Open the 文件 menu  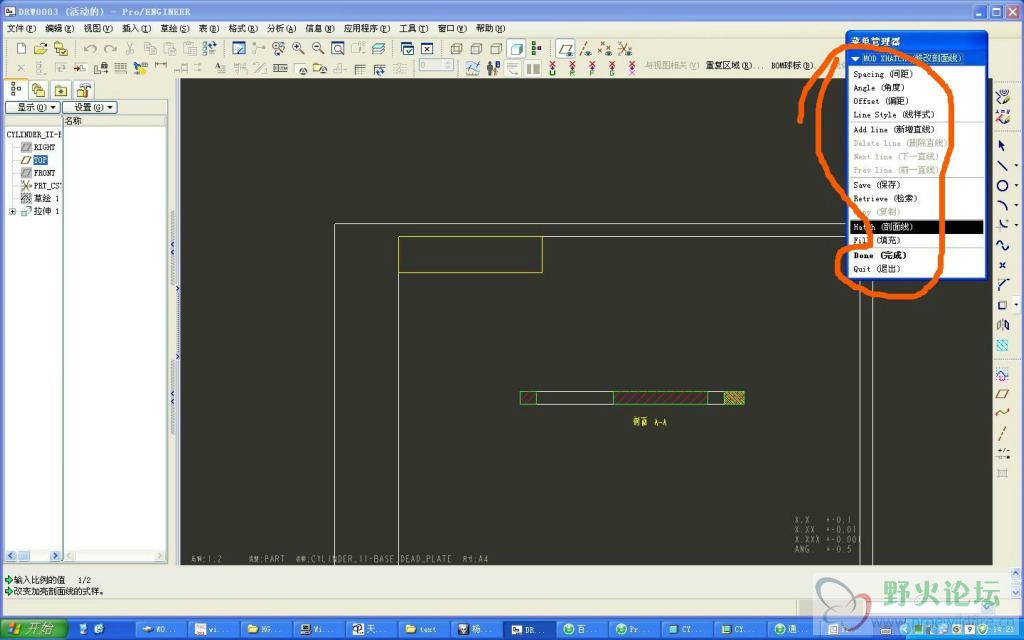pos(21,29)
